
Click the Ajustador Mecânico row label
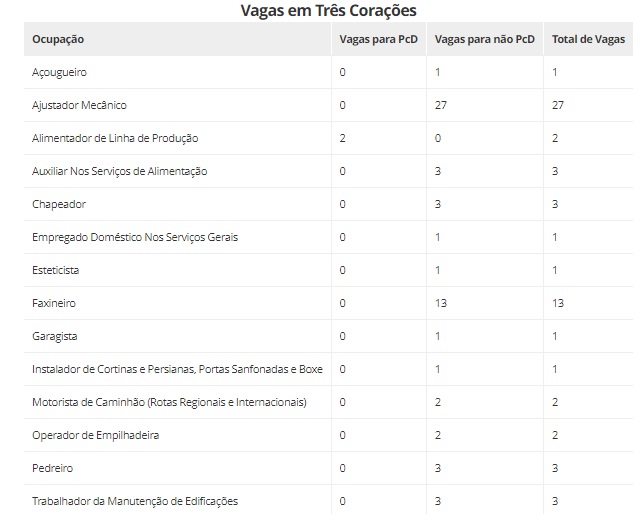pos(79,105)
